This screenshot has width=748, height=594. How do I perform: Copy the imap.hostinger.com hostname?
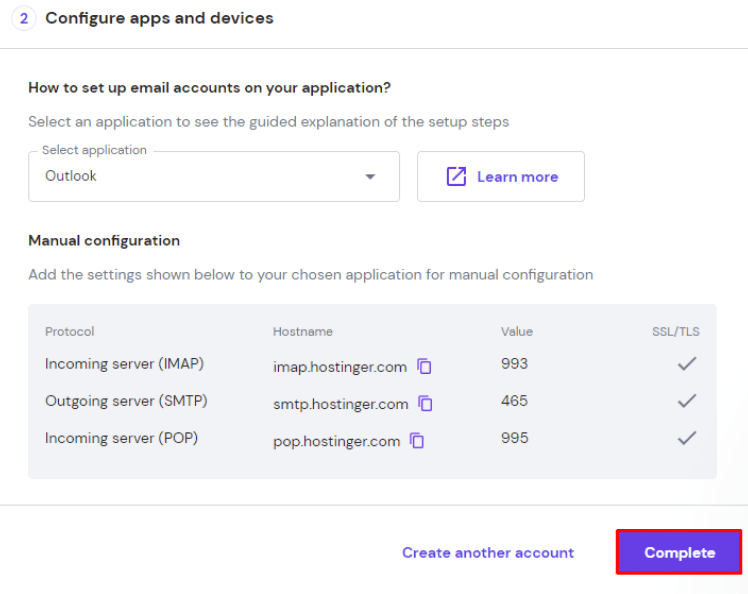(425, 367)
